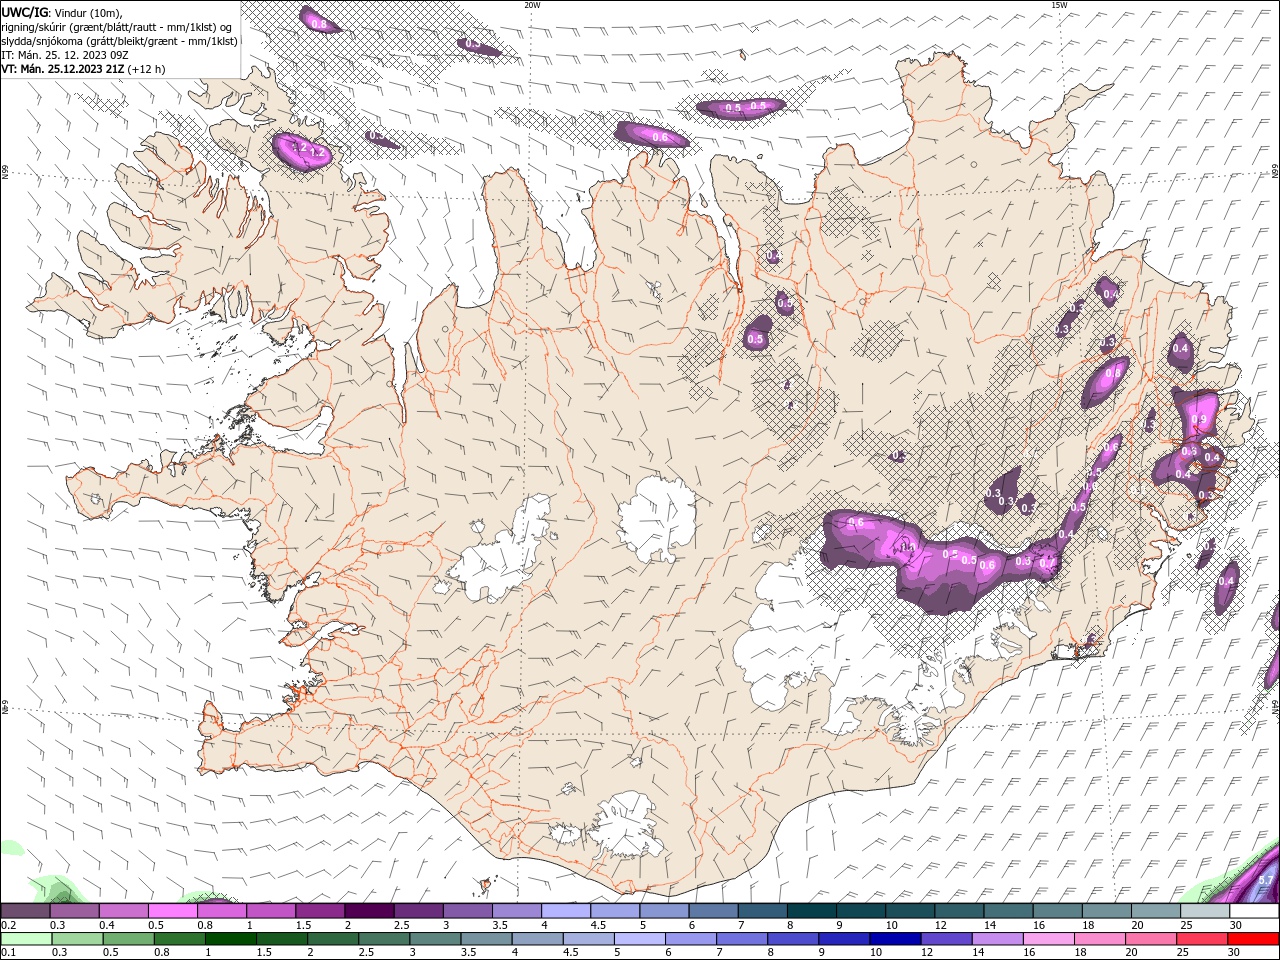The width and height of the screenshot is (1280, 960).
Task: Click the 25 coral red swatch in rain legend
Action: click(x=1203, y=939)
